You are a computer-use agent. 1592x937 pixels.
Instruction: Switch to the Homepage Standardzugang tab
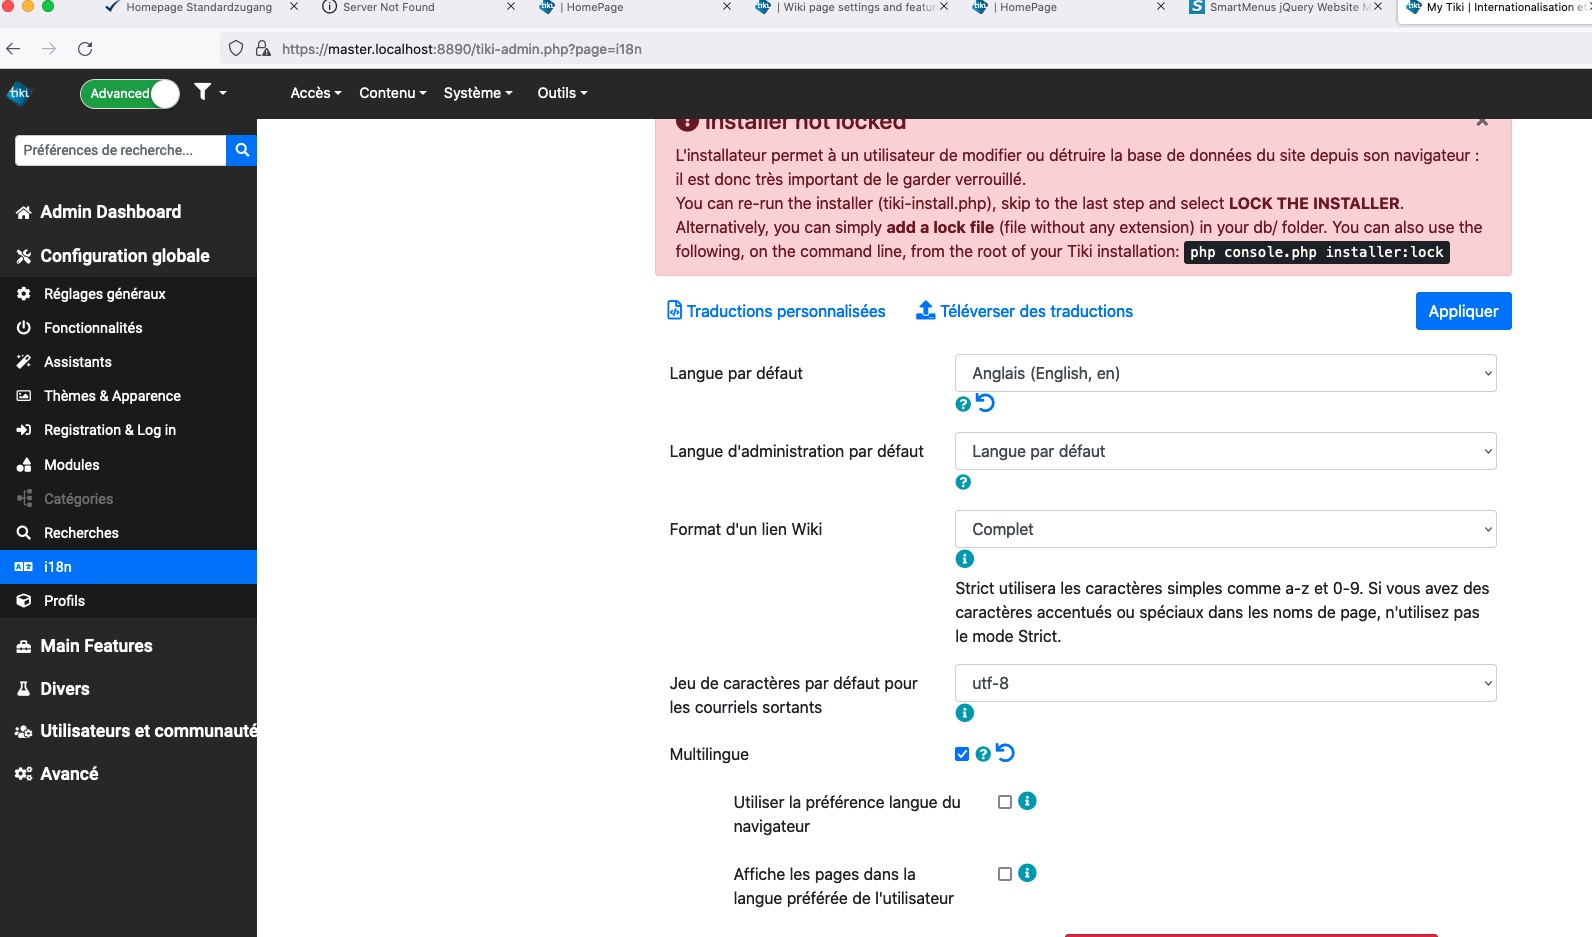[200, 8]
